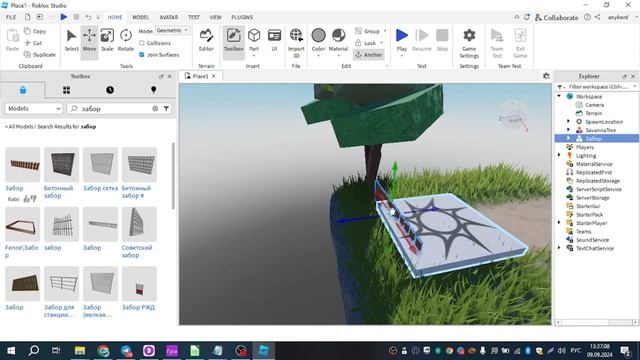
Task: Collapse the Workspace tree node
Action: click(x=560, y=96)
